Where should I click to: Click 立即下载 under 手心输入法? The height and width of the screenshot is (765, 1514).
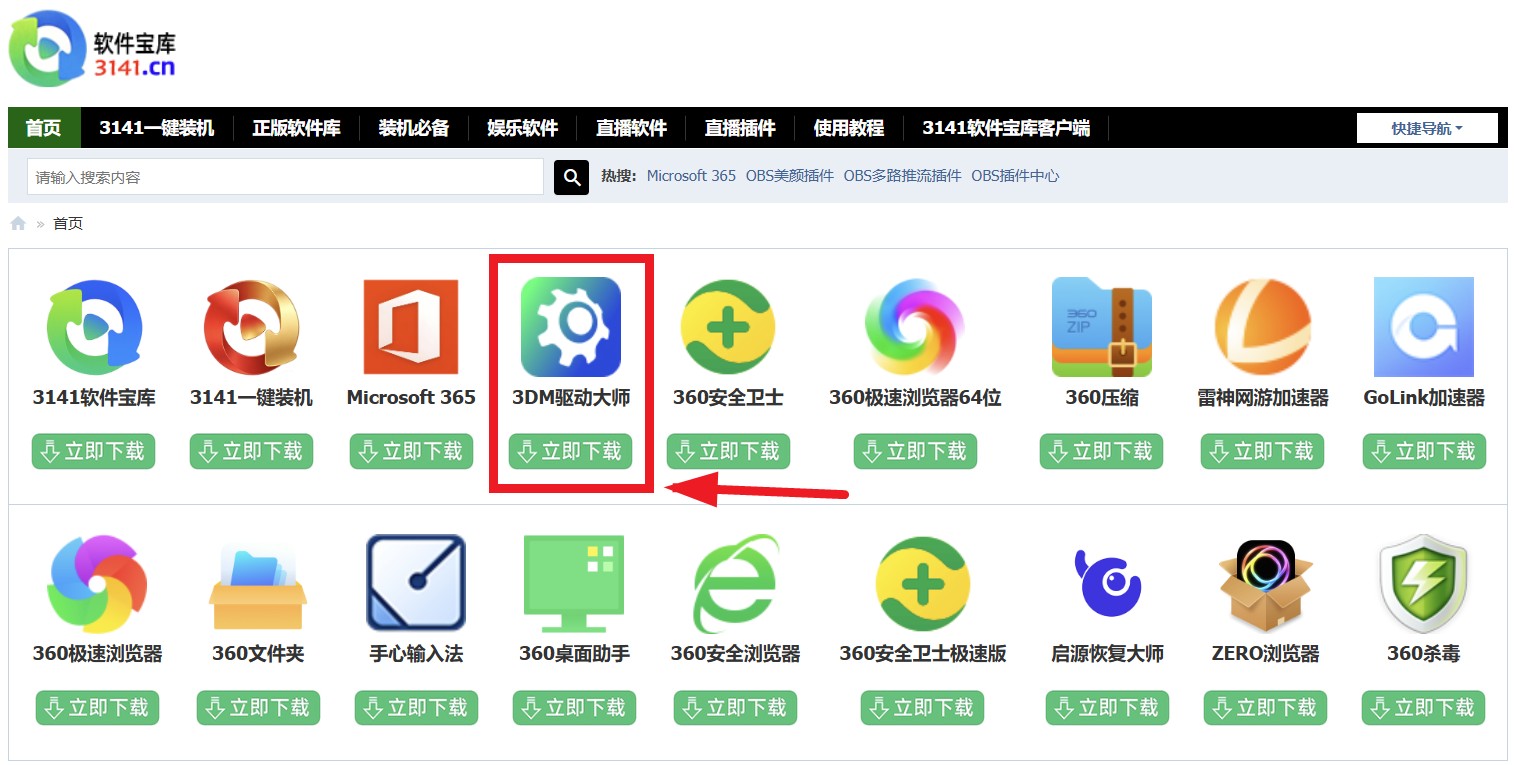tap(416, 708)
